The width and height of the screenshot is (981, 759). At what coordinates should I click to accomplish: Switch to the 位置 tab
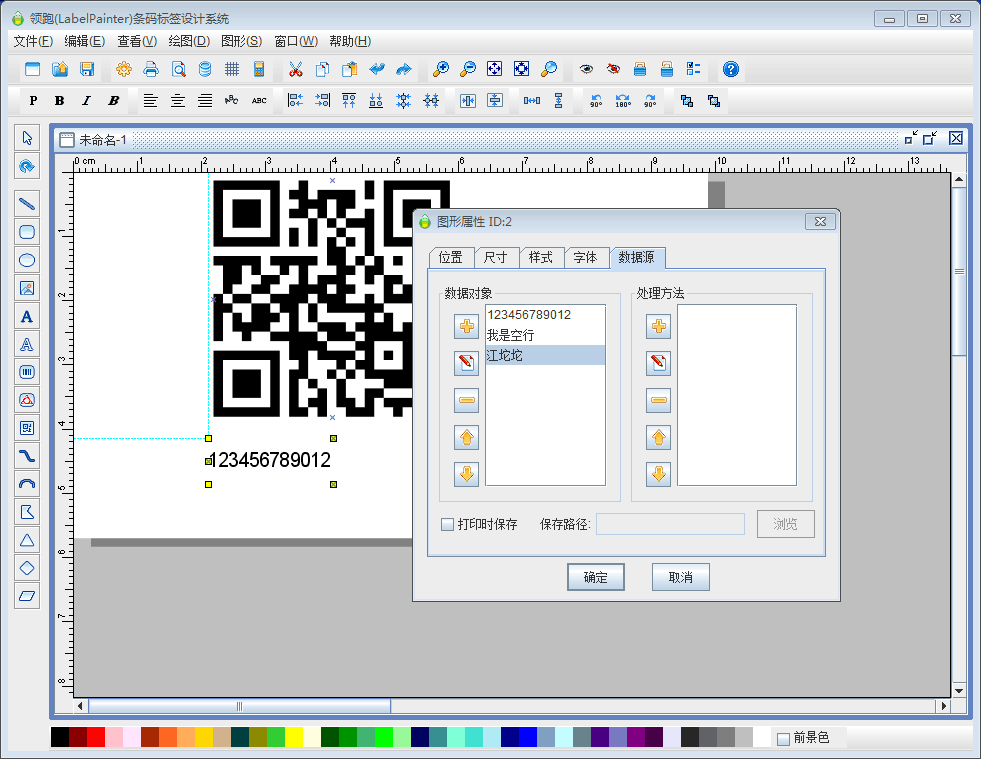450,258
